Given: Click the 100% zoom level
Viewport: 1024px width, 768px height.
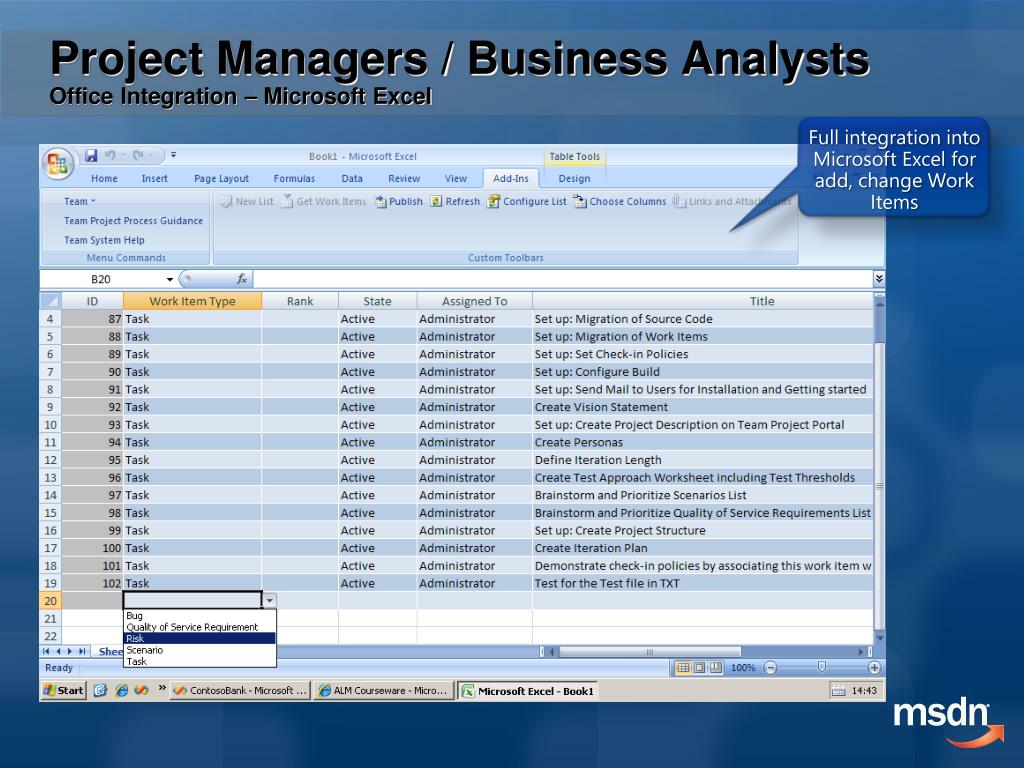Looking at the screenshot, I should (743, 667).
